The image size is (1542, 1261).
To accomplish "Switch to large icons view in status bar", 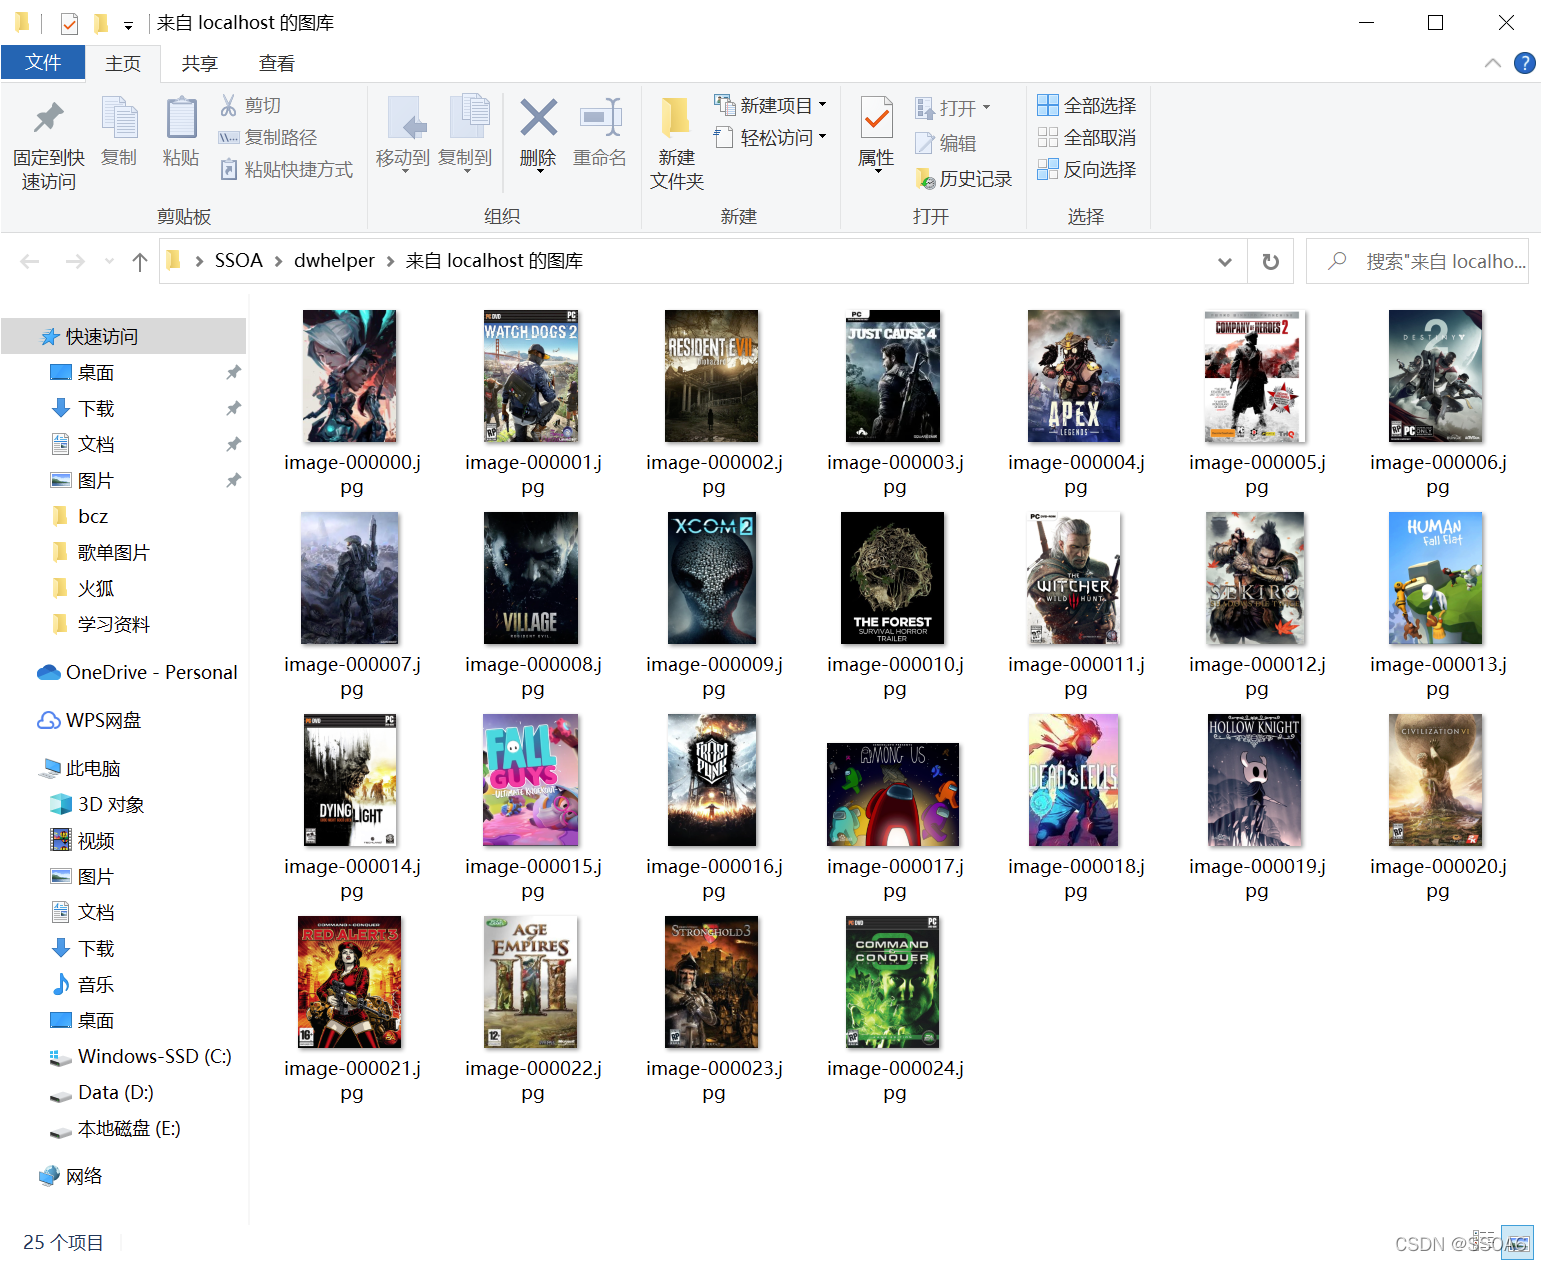I will click(1517, 1242).
